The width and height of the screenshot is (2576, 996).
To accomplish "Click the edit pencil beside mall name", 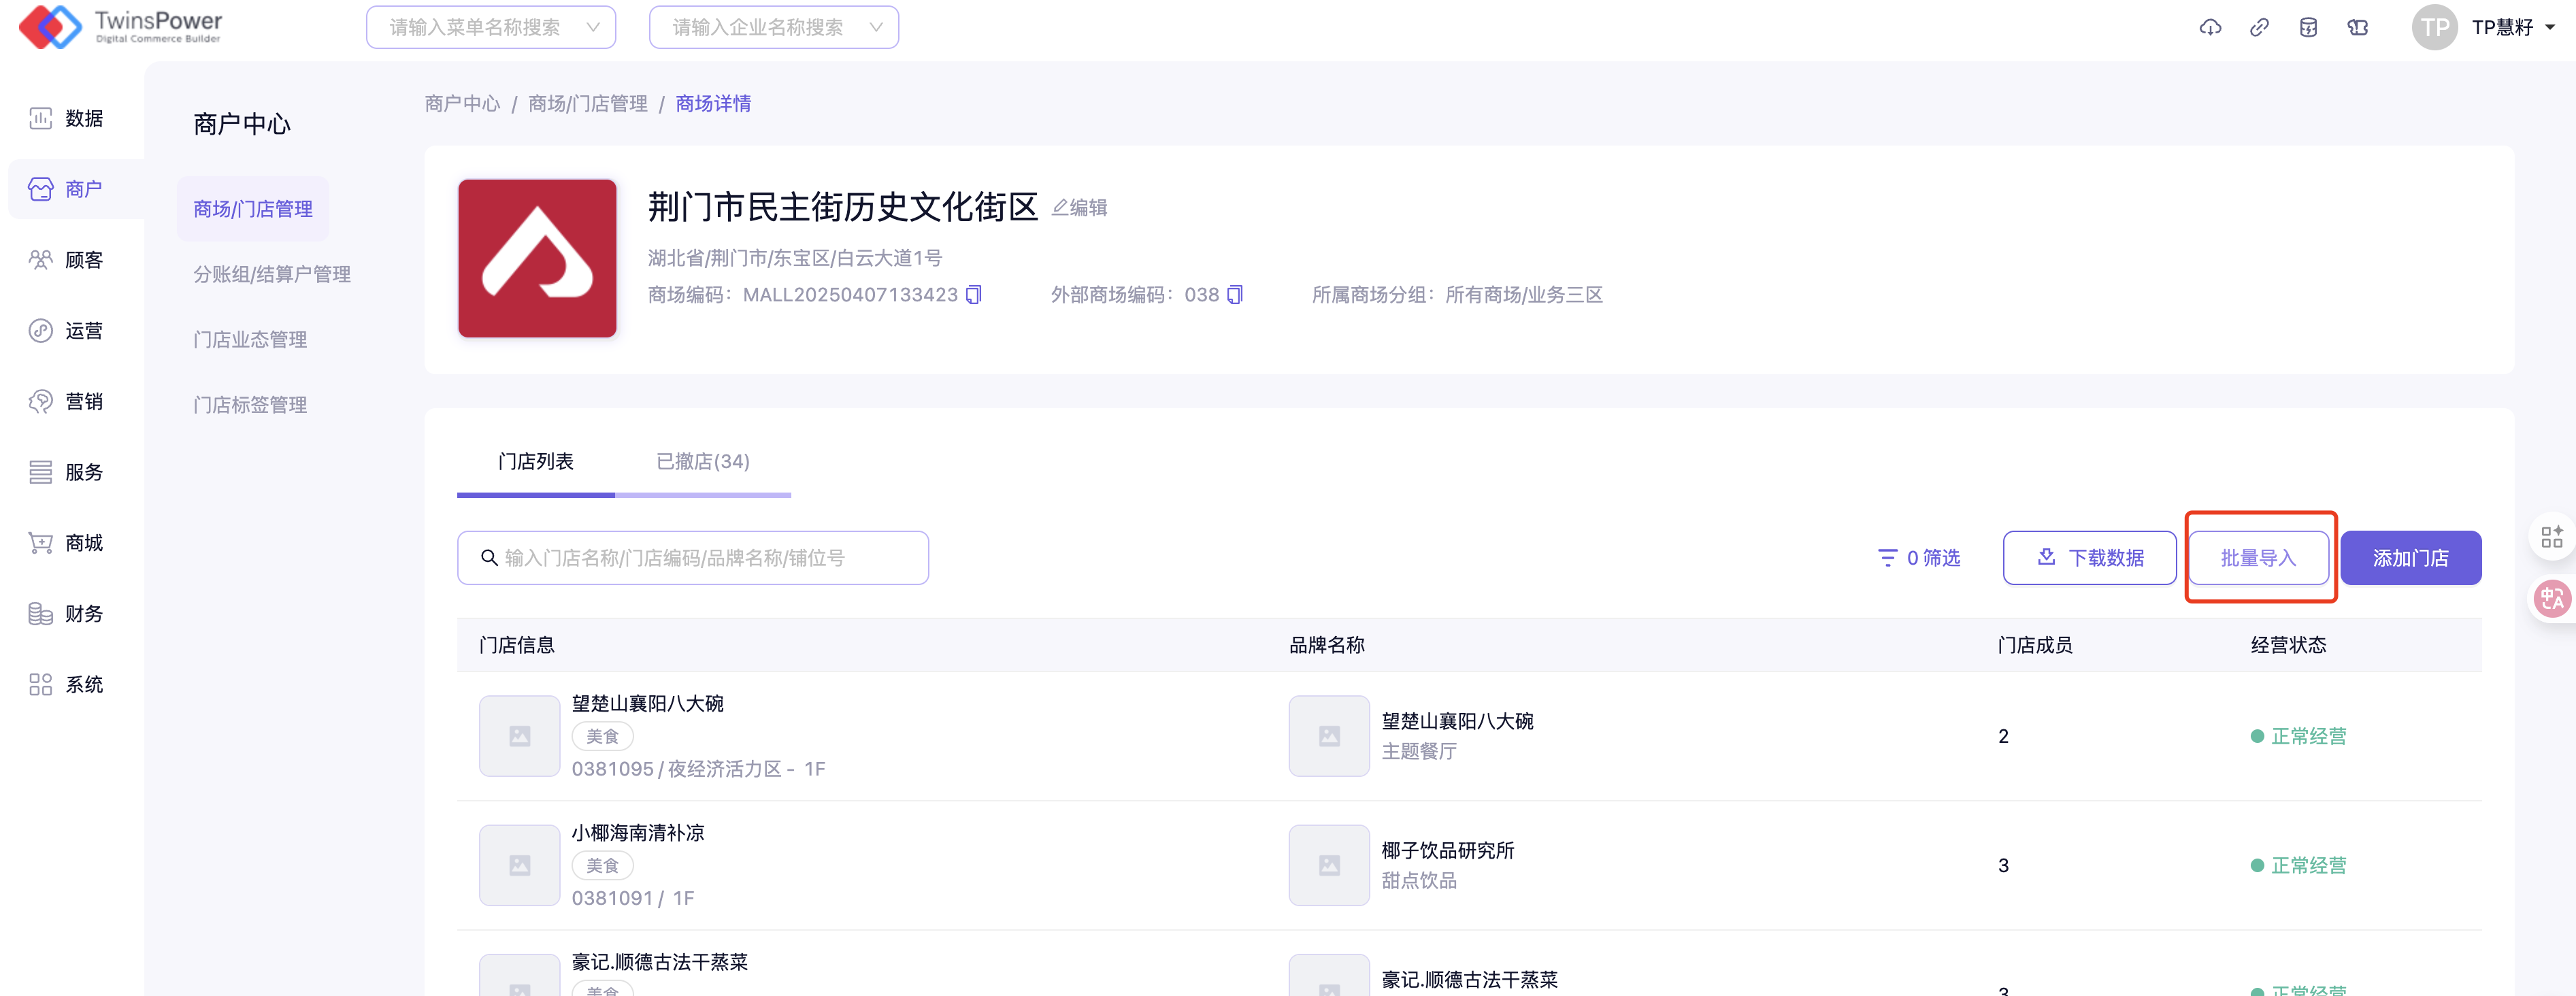I will [x=1079, y=208].
